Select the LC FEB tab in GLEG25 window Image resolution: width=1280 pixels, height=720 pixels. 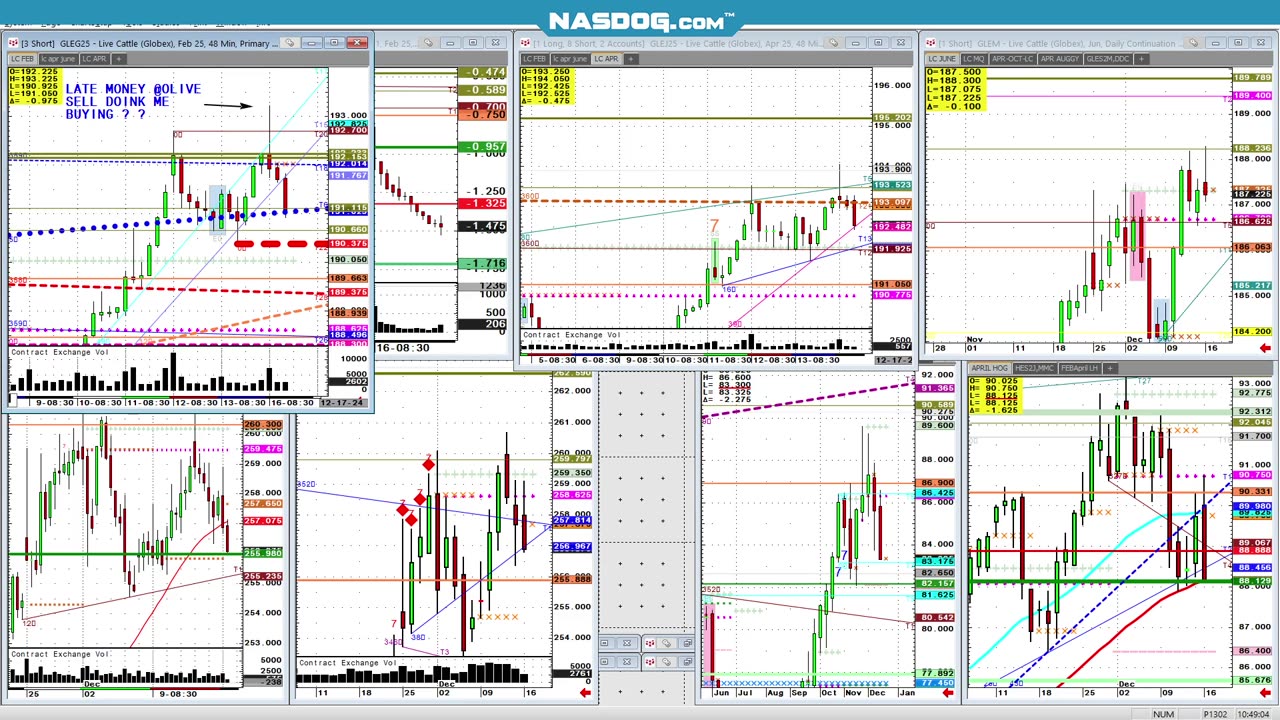22,59
